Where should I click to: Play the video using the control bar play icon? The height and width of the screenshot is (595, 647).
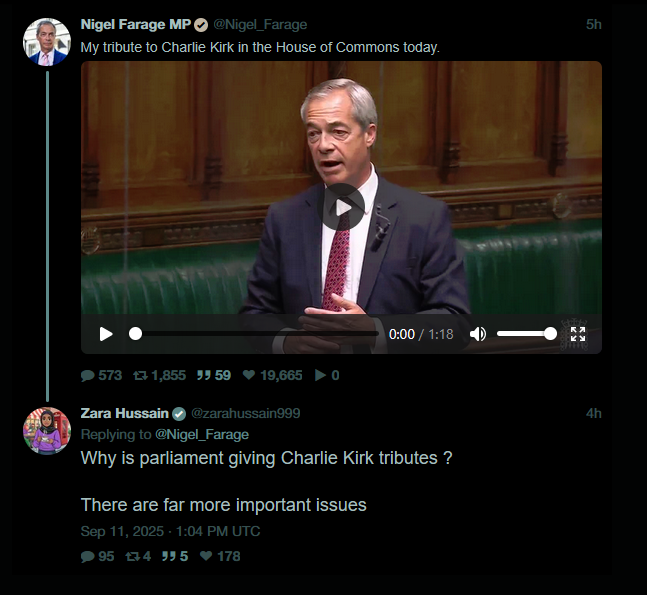click(x=106, y=334)
